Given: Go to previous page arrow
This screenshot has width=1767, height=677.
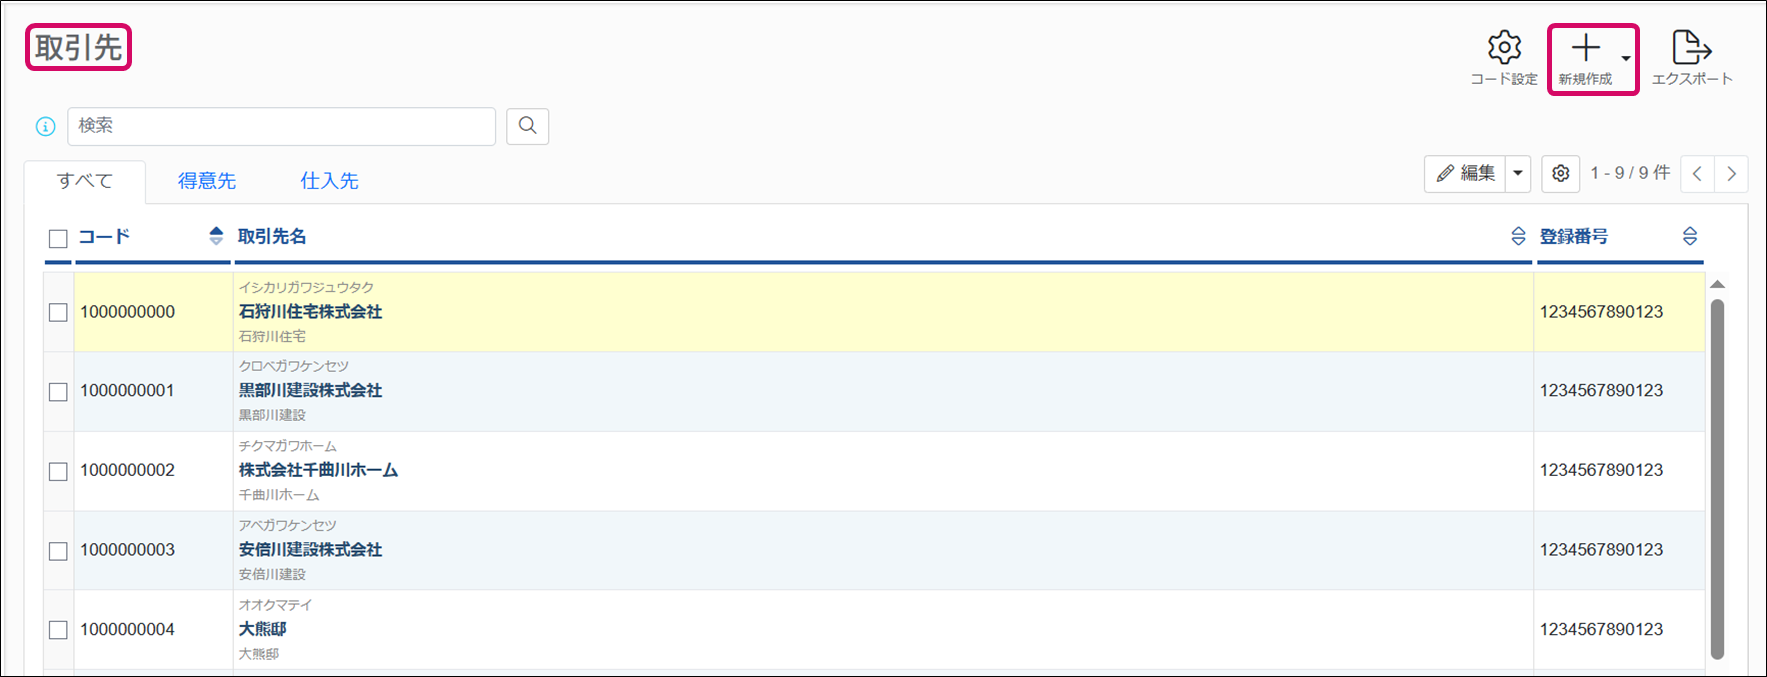Looking at the screenshot, I should [1698, 174].
